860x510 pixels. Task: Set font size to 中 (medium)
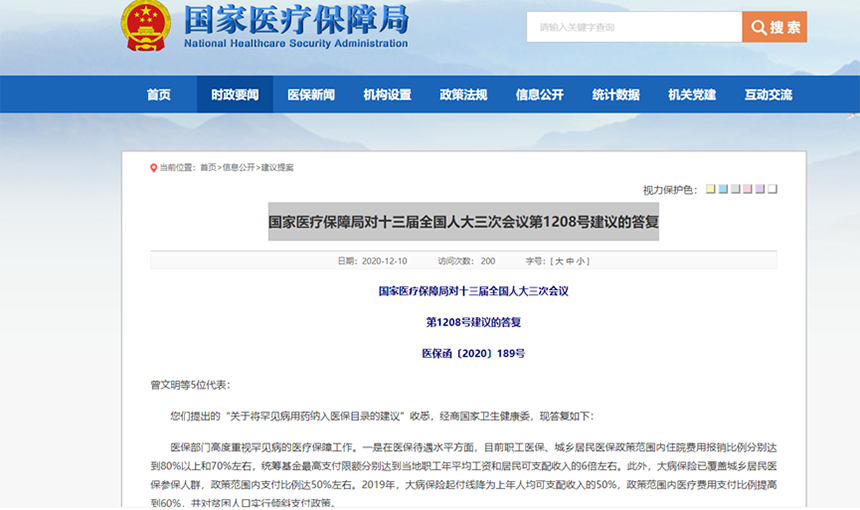[x=570, y=262]
